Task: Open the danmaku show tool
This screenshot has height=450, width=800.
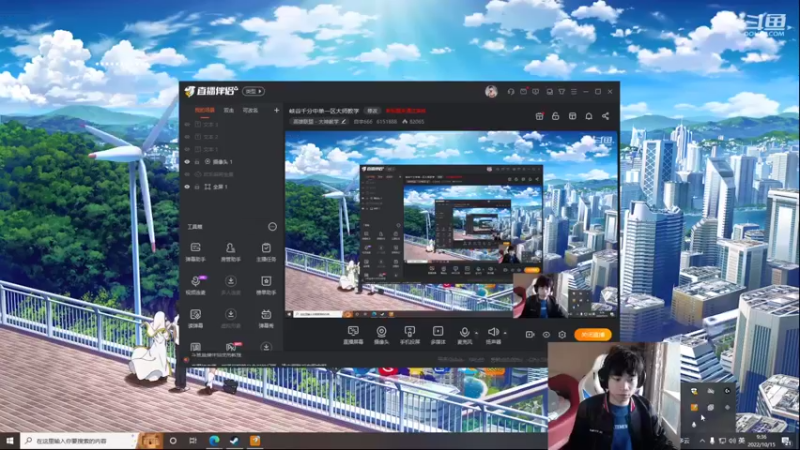Action: tap(266, 318)
